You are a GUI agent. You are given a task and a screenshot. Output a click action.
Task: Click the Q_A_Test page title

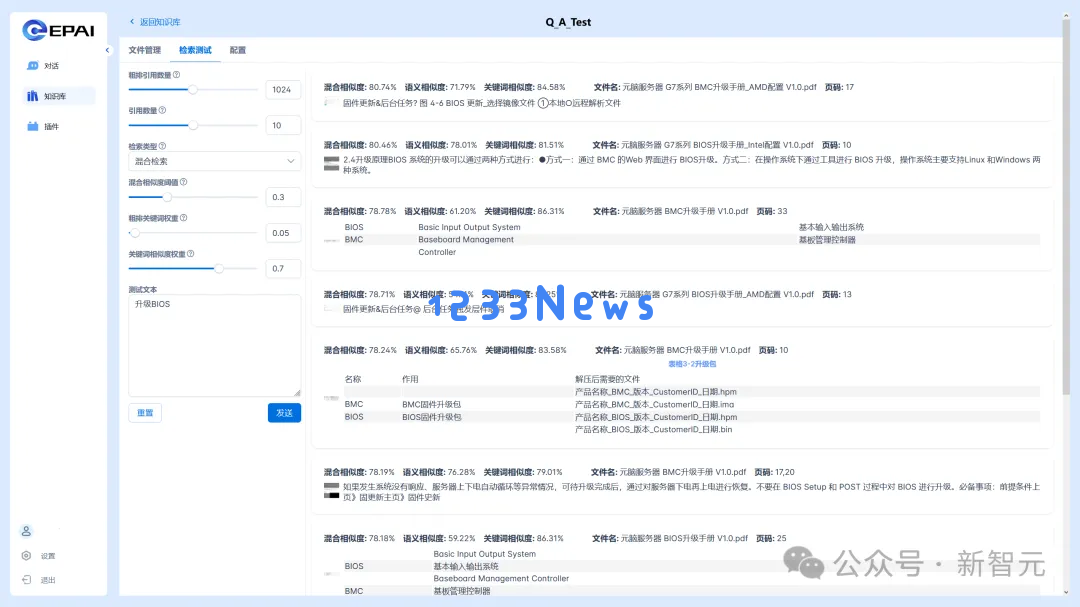tap(568, 22)
